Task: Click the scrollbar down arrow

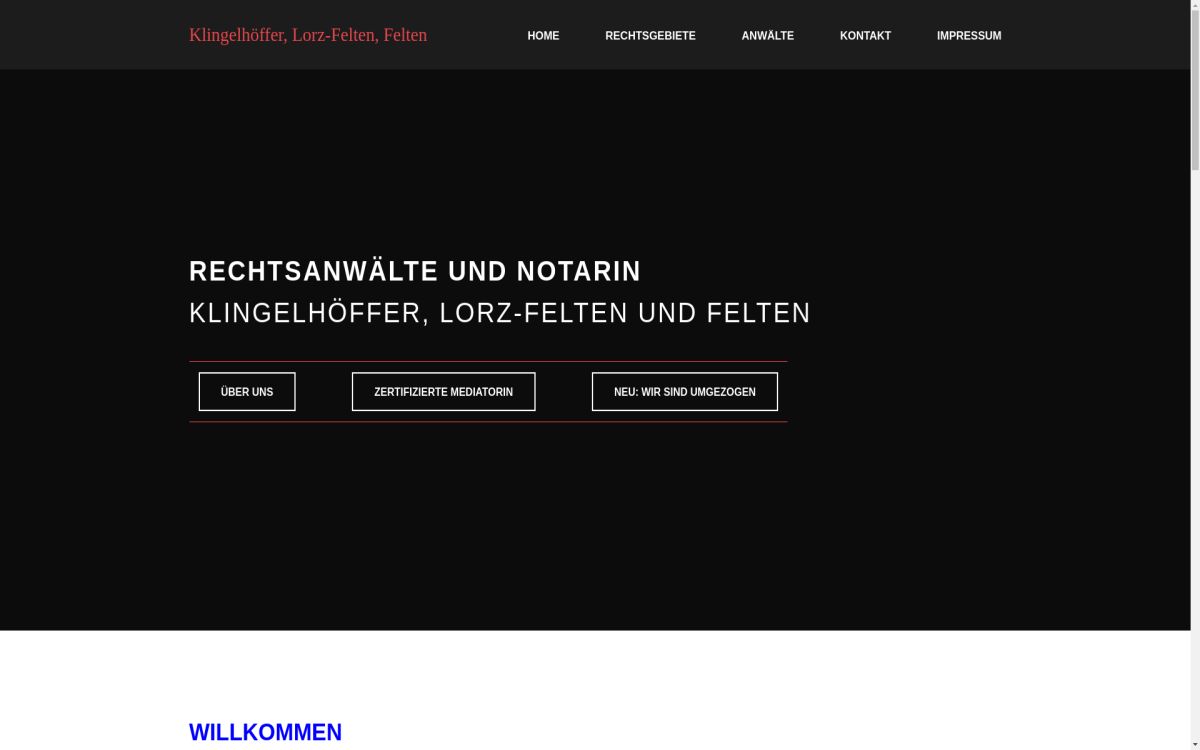Action: click(x=1194, y=744)
